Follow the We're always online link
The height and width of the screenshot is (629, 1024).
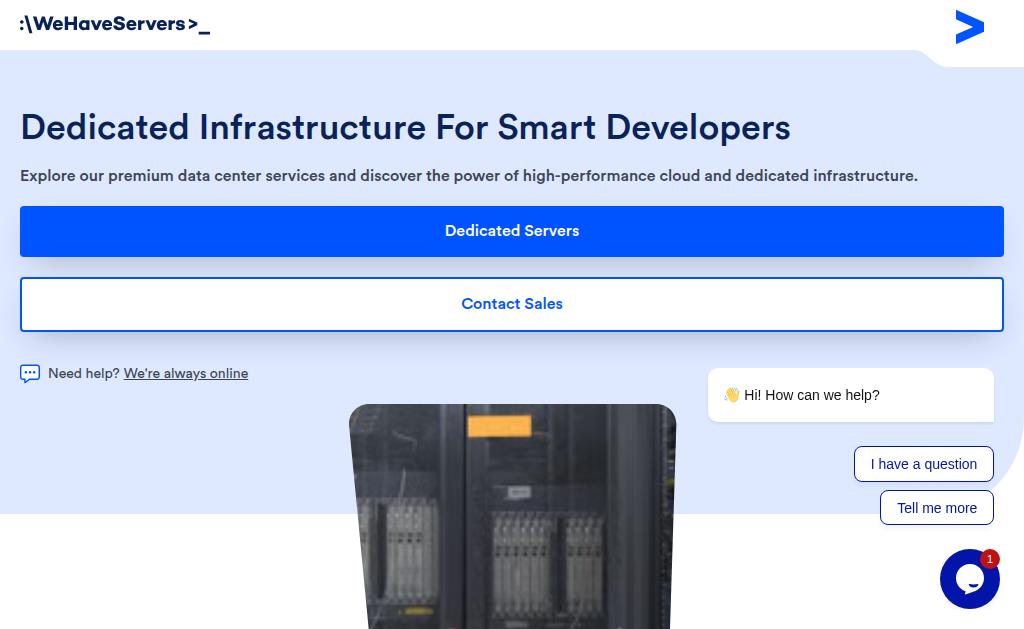(185, 374)
